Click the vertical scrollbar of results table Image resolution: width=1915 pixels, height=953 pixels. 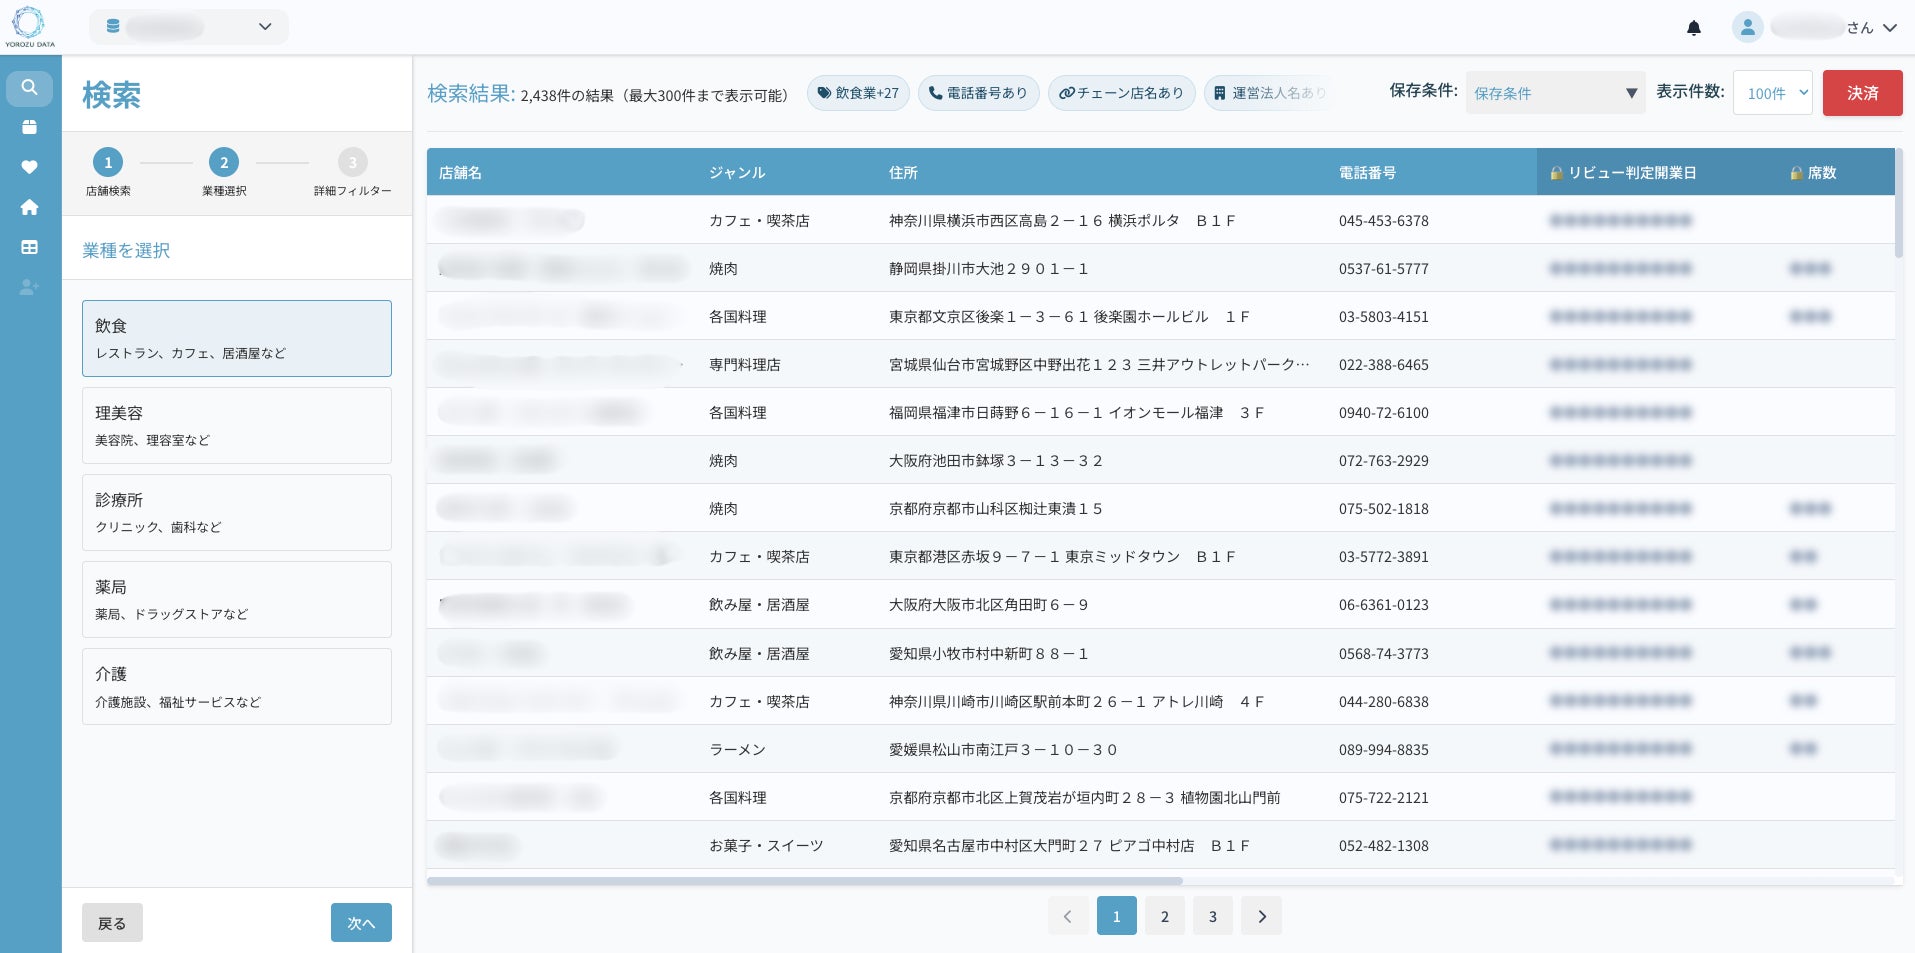tap(1898, 203)
